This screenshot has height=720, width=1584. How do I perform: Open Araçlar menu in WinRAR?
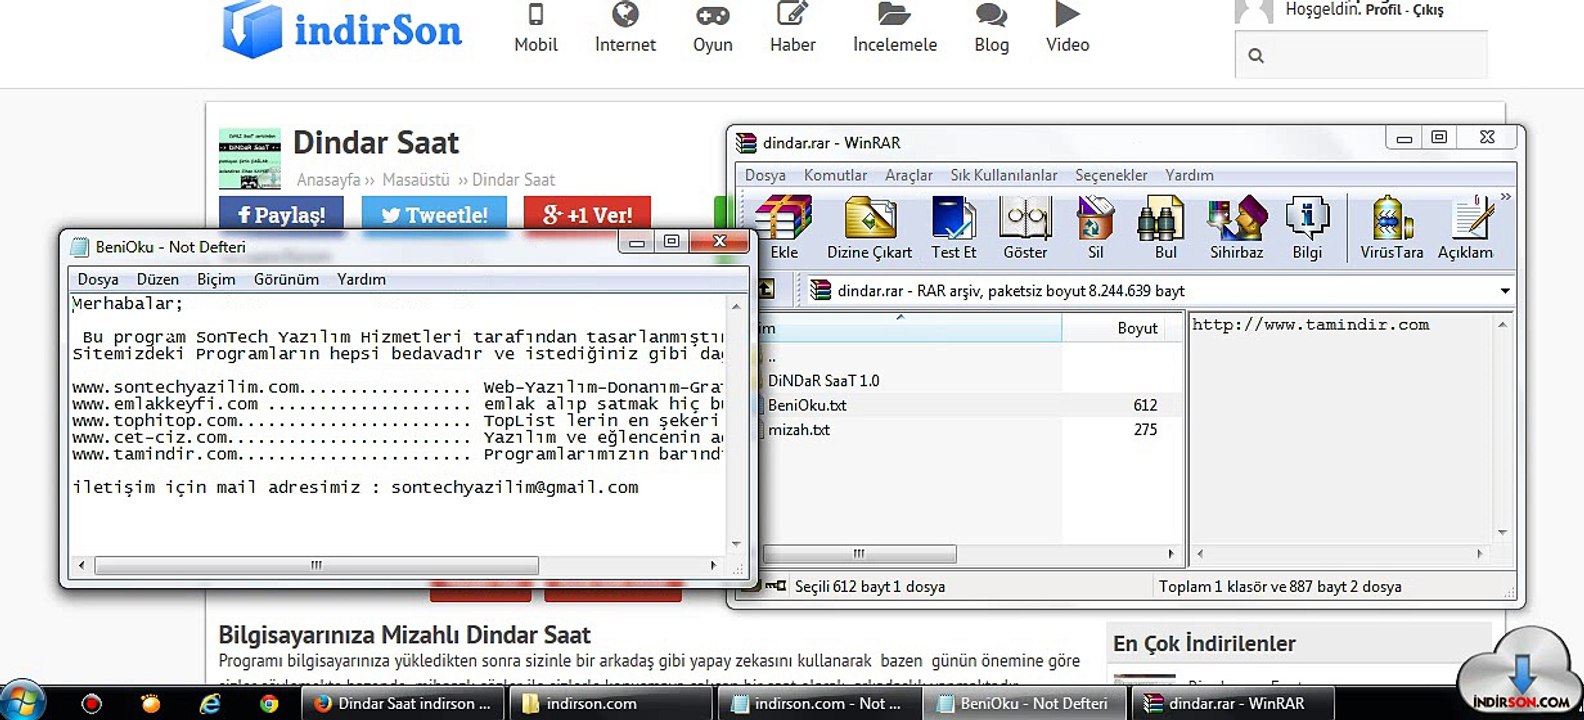click(x=908, y=175)
